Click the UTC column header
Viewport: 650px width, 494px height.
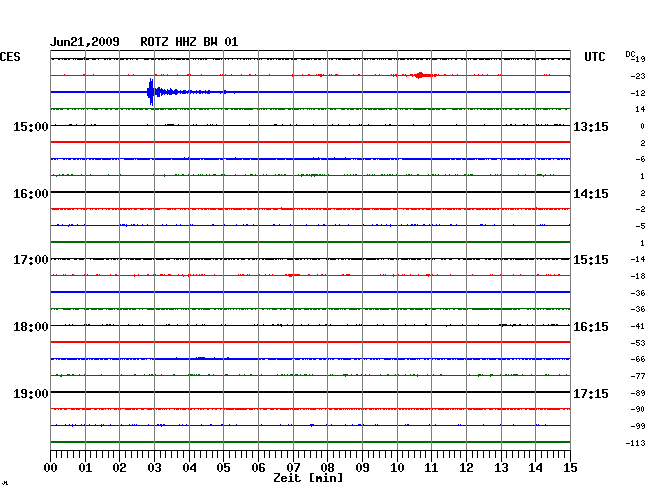594,57
